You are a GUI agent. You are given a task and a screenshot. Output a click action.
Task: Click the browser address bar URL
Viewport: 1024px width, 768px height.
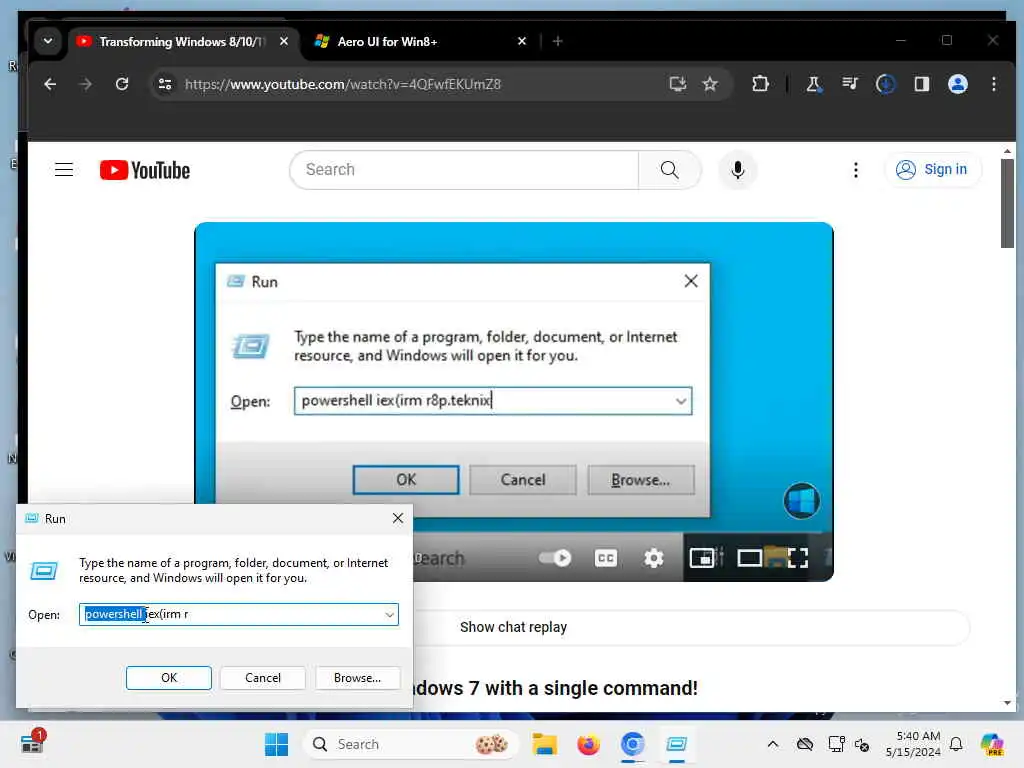pyautogui.click(x=343, y=84)
